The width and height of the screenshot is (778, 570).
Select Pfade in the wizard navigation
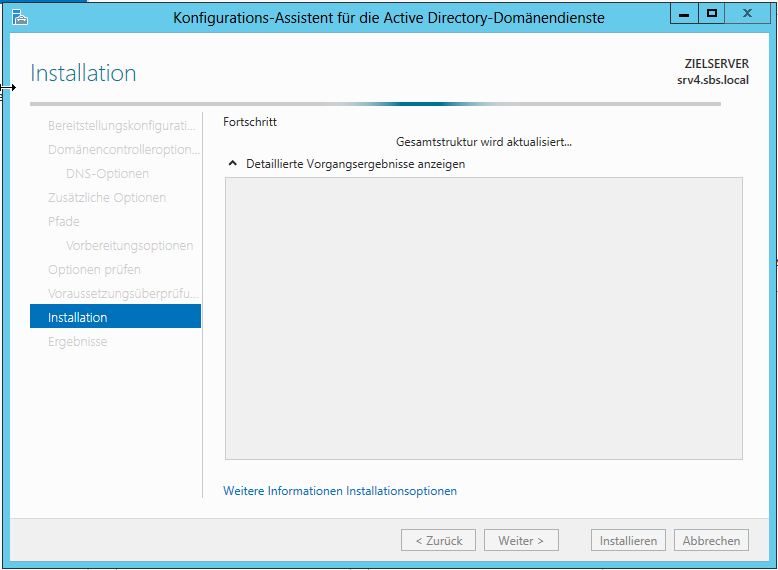click(x=64, y=221)
